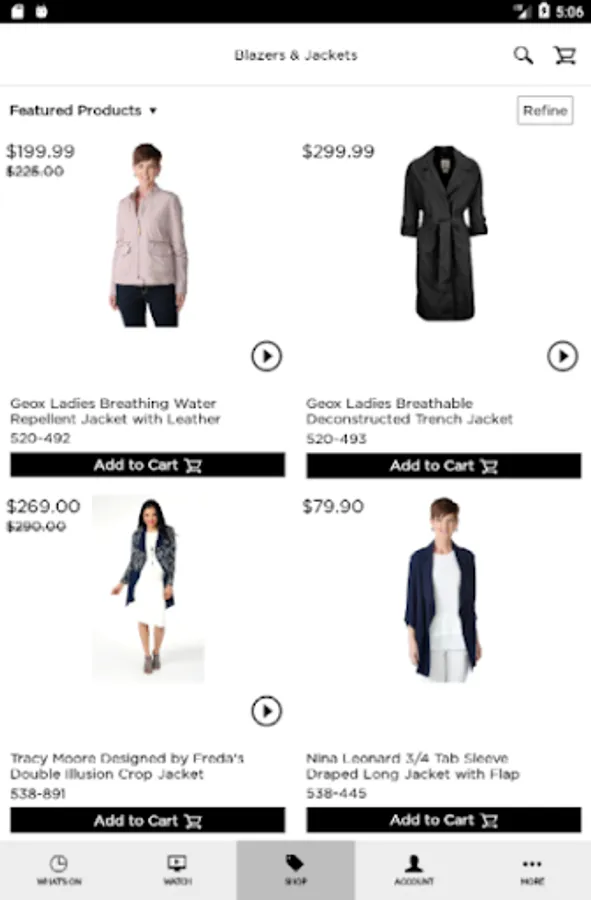This screenshot has height=900, width=591.
Task: Add Geox Trench Jacket 520-493 to cart
Action: coord(444,465)
